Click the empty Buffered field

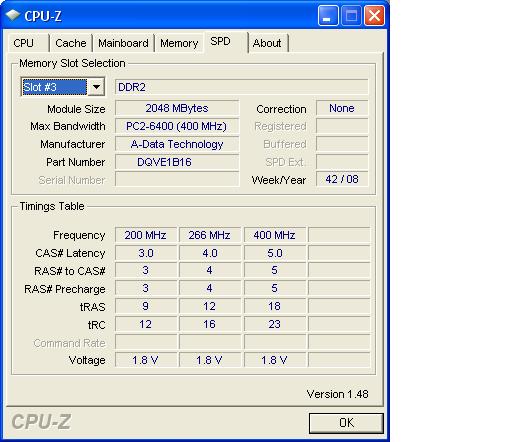click(x=342, y=144)
